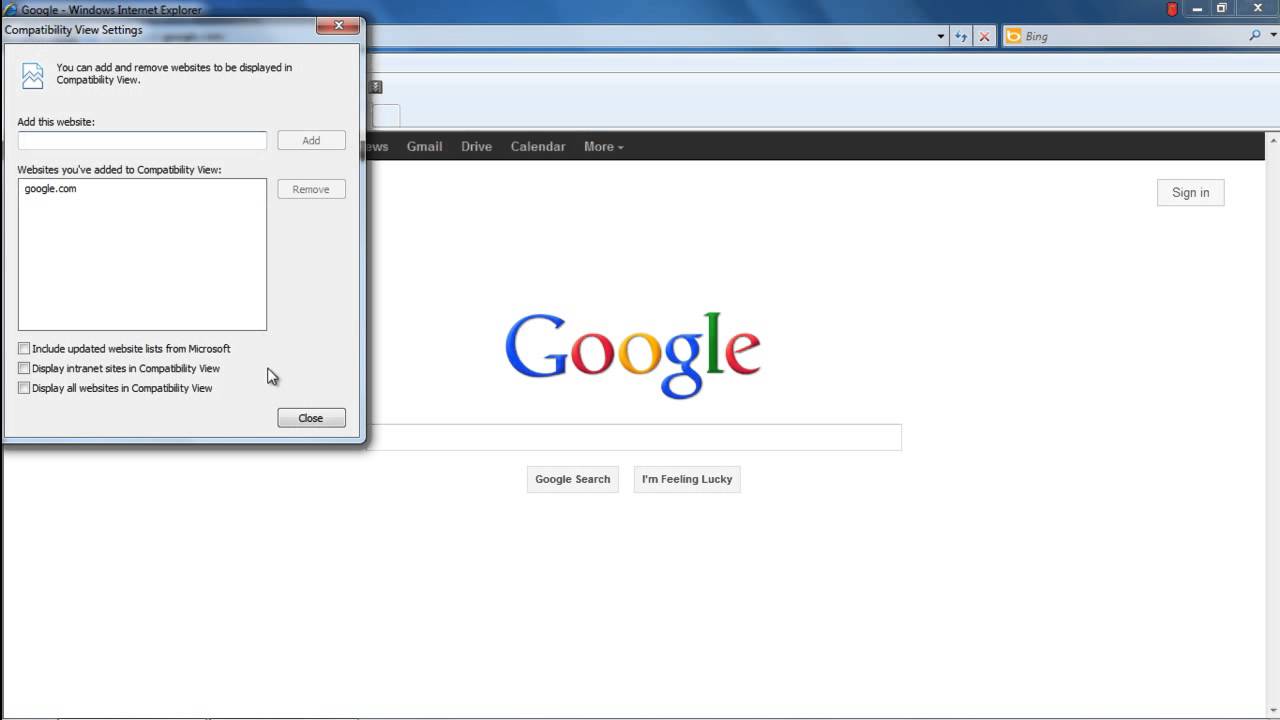This screenshot has width=1280, height=720.
Task: Click the Bing search box
Action: tap(1135, 36)
